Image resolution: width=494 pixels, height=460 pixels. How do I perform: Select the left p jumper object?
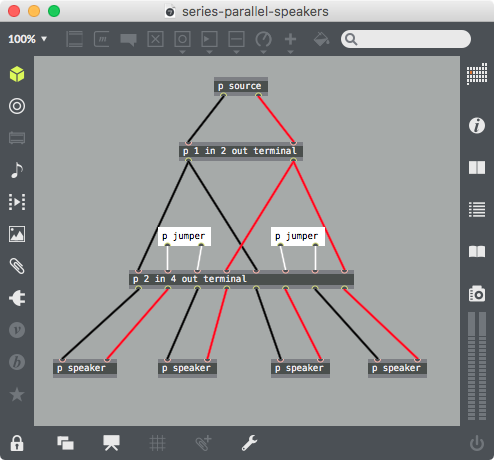click(x=184, y=236)
